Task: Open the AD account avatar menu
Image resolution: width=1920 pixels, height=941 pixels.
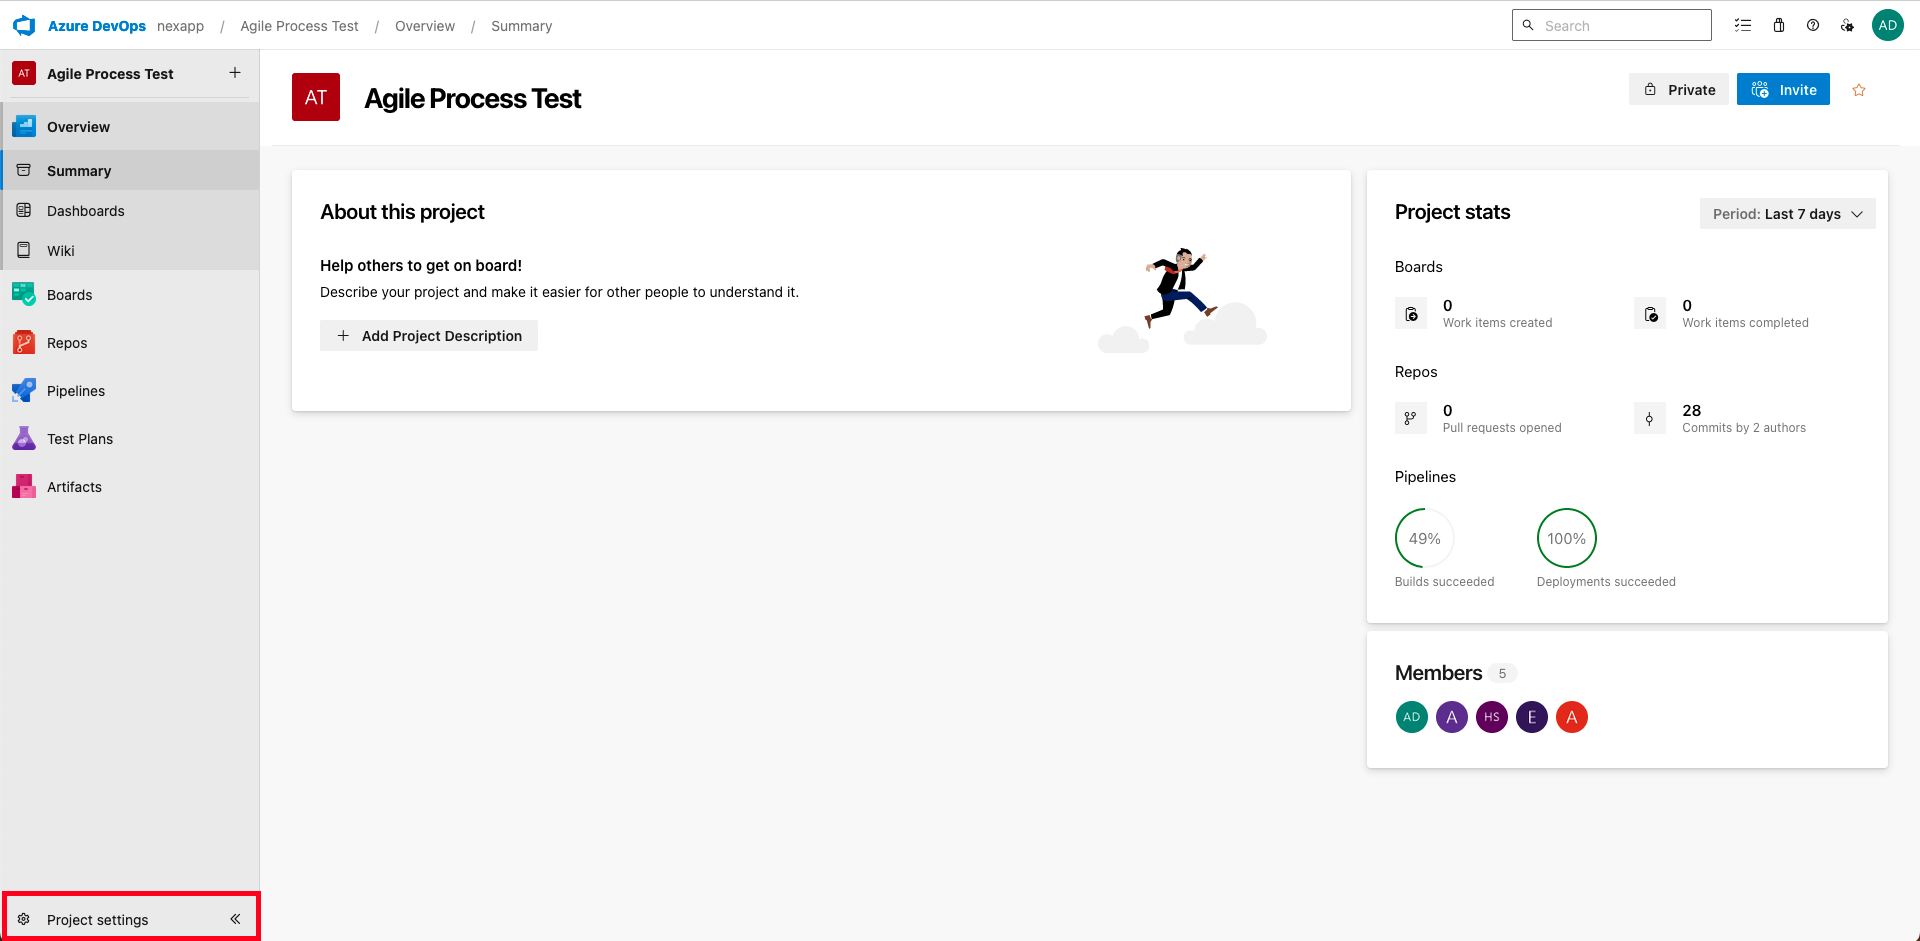Action: click(x=1888, y=26)
